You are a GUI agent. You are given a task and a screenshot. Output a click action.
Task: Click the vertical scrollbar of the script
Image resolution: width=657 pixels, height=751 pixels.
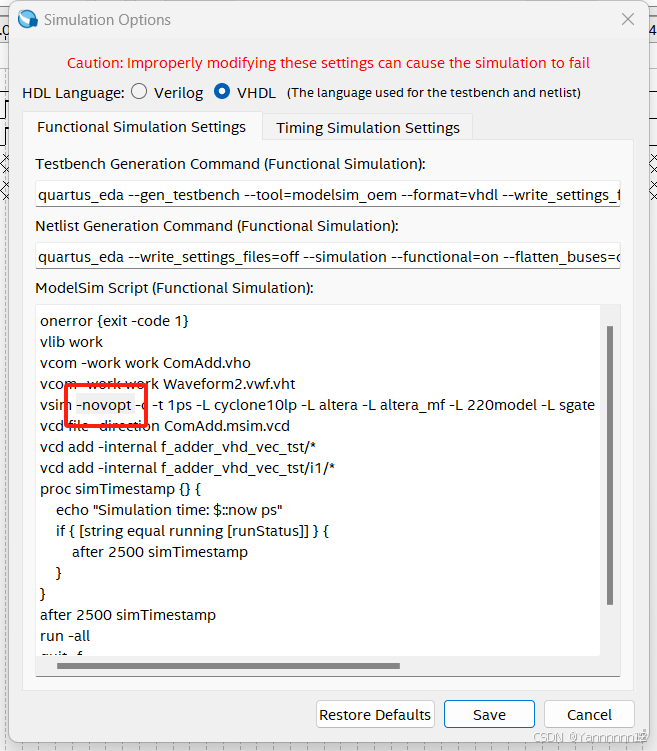click(610, 465)
